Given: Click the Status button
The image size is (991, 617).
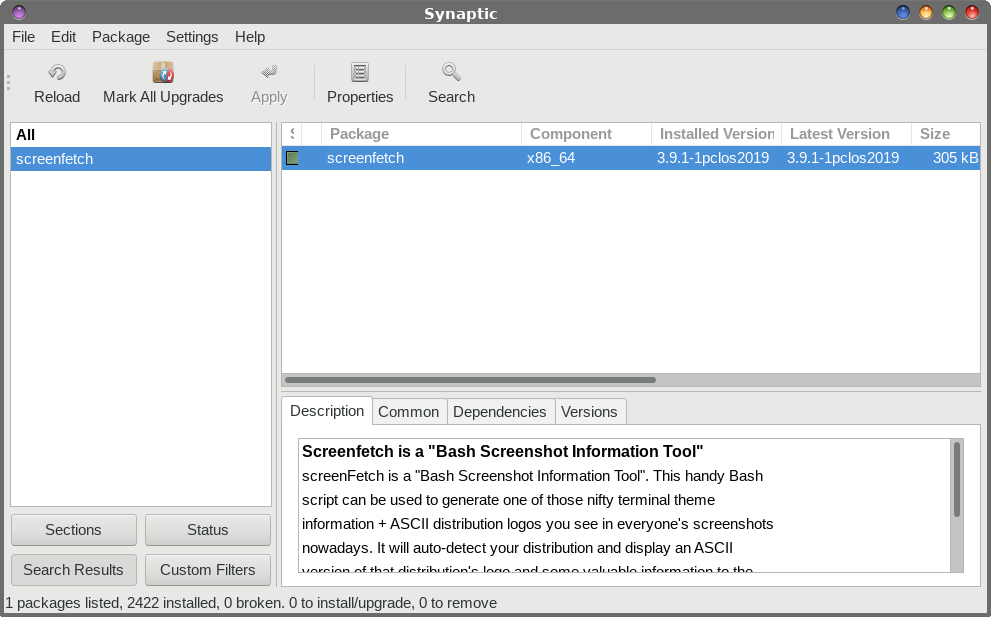Looking at the screenshot, I should (x=207, y=530).
